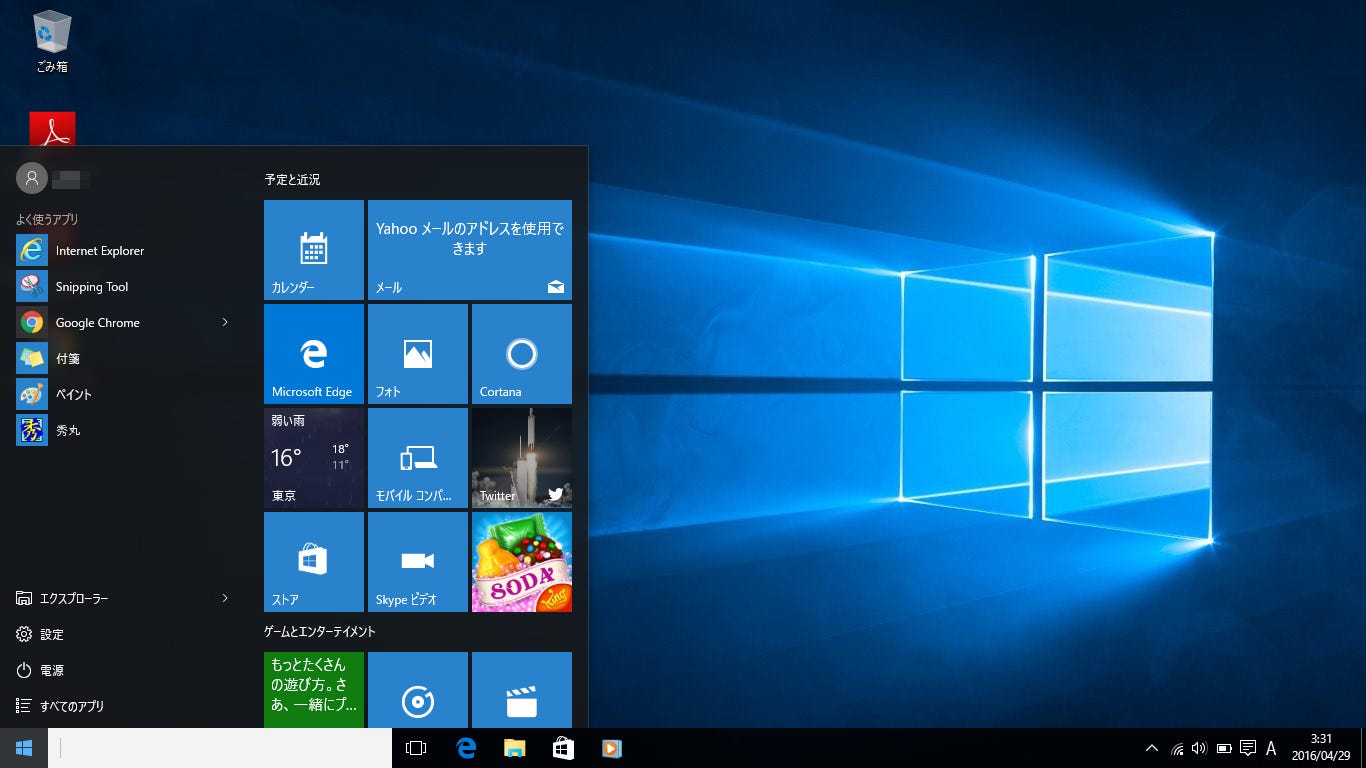The image size is (1366, 768).
Task: Launch Edge from the taskbar
Action: pos(466,748)
